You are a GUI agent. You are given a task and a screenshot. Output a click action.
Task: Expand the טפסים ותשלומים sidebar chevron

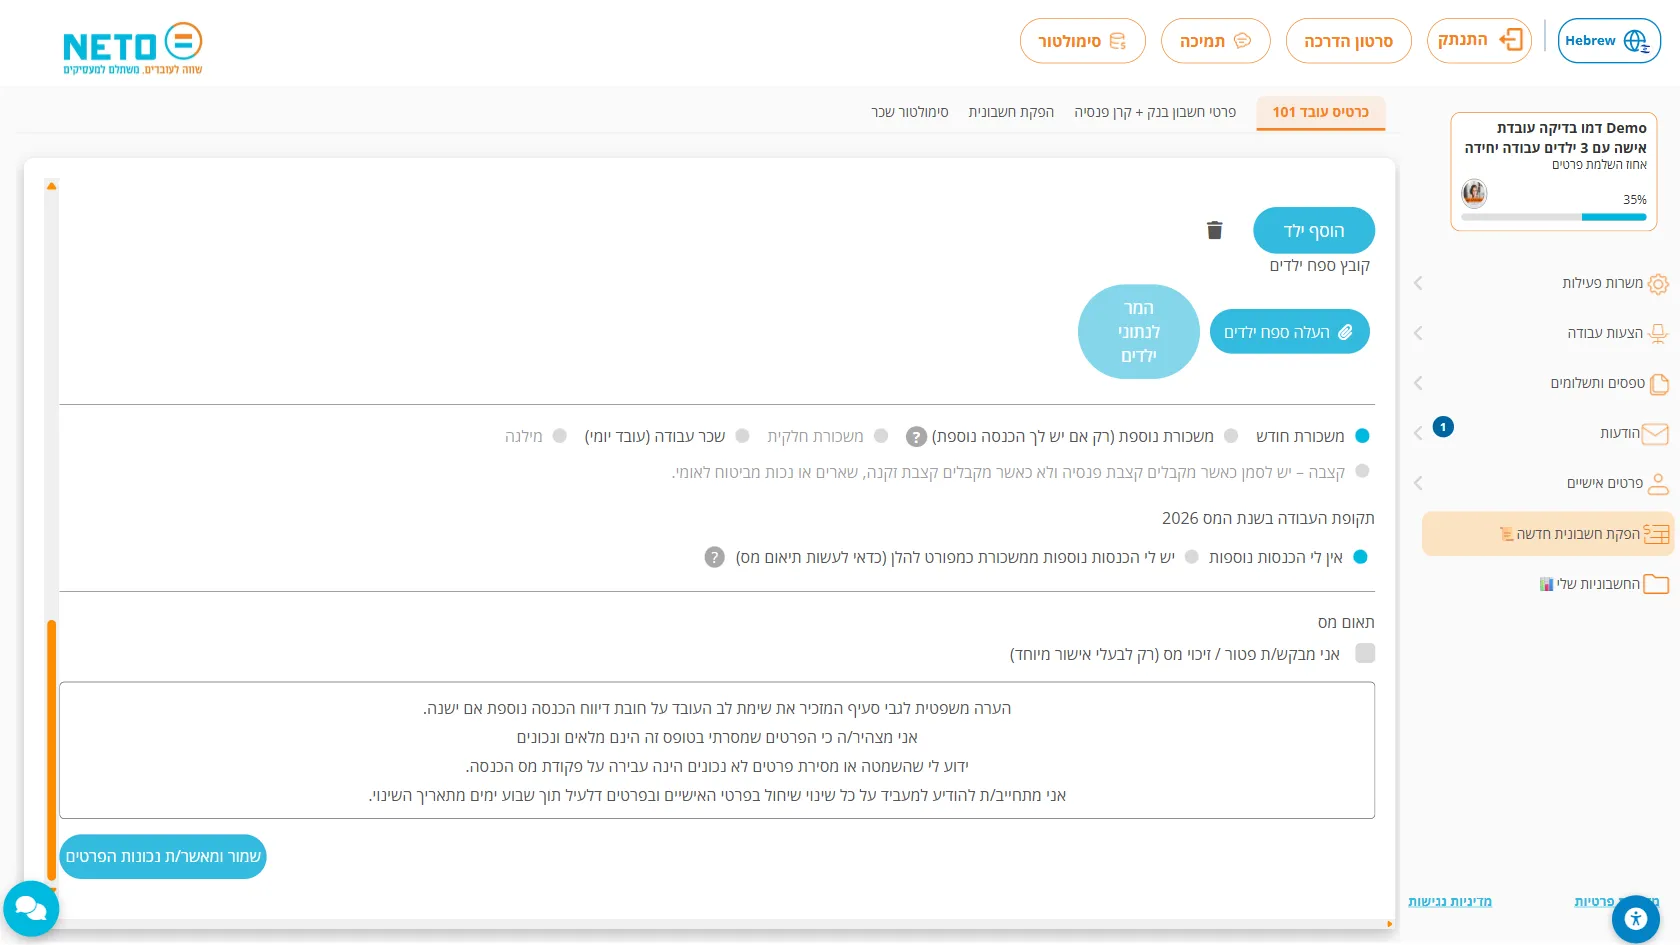click(1418, 383)
